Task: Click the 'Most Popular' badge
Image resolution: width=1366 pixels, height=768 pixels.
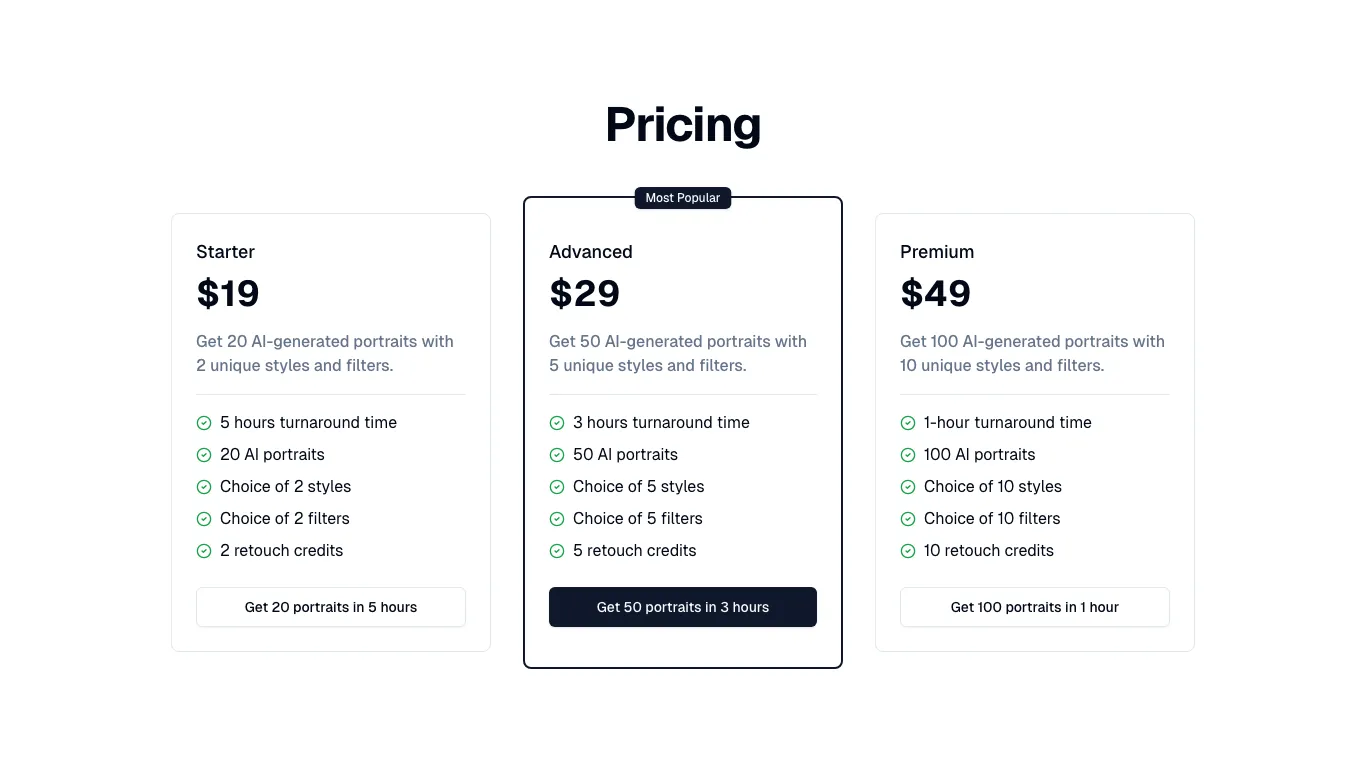Action: point(683,197)
